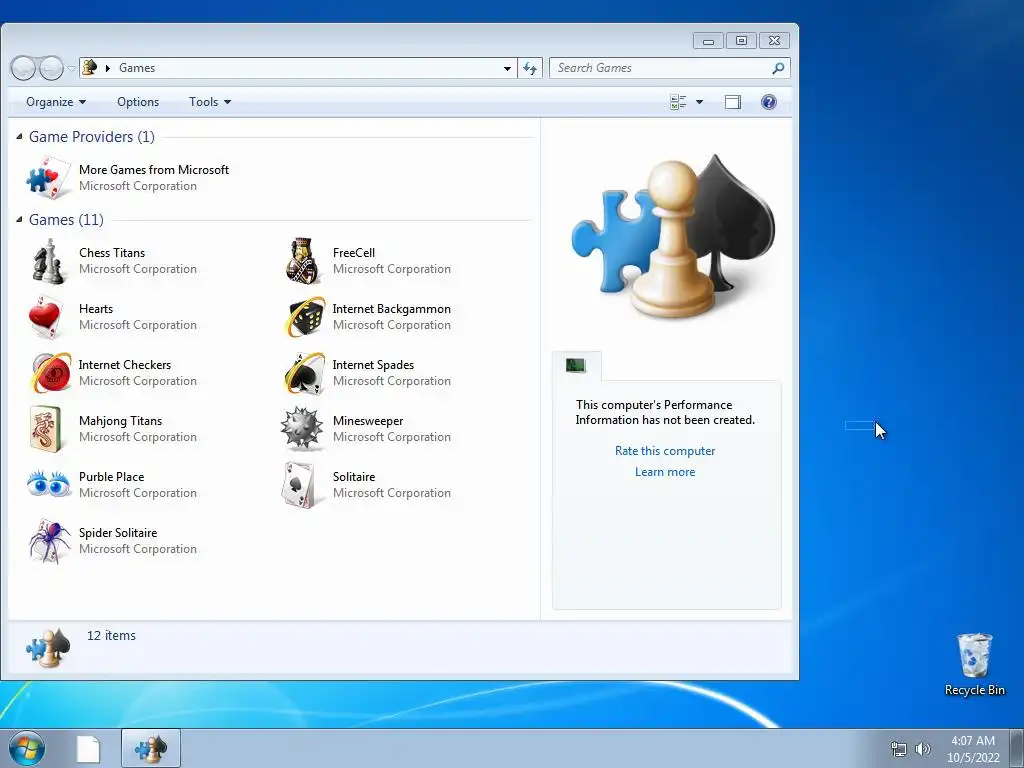Click the blank document taskbar icon

pyautogui.click(x=88, y=749)
